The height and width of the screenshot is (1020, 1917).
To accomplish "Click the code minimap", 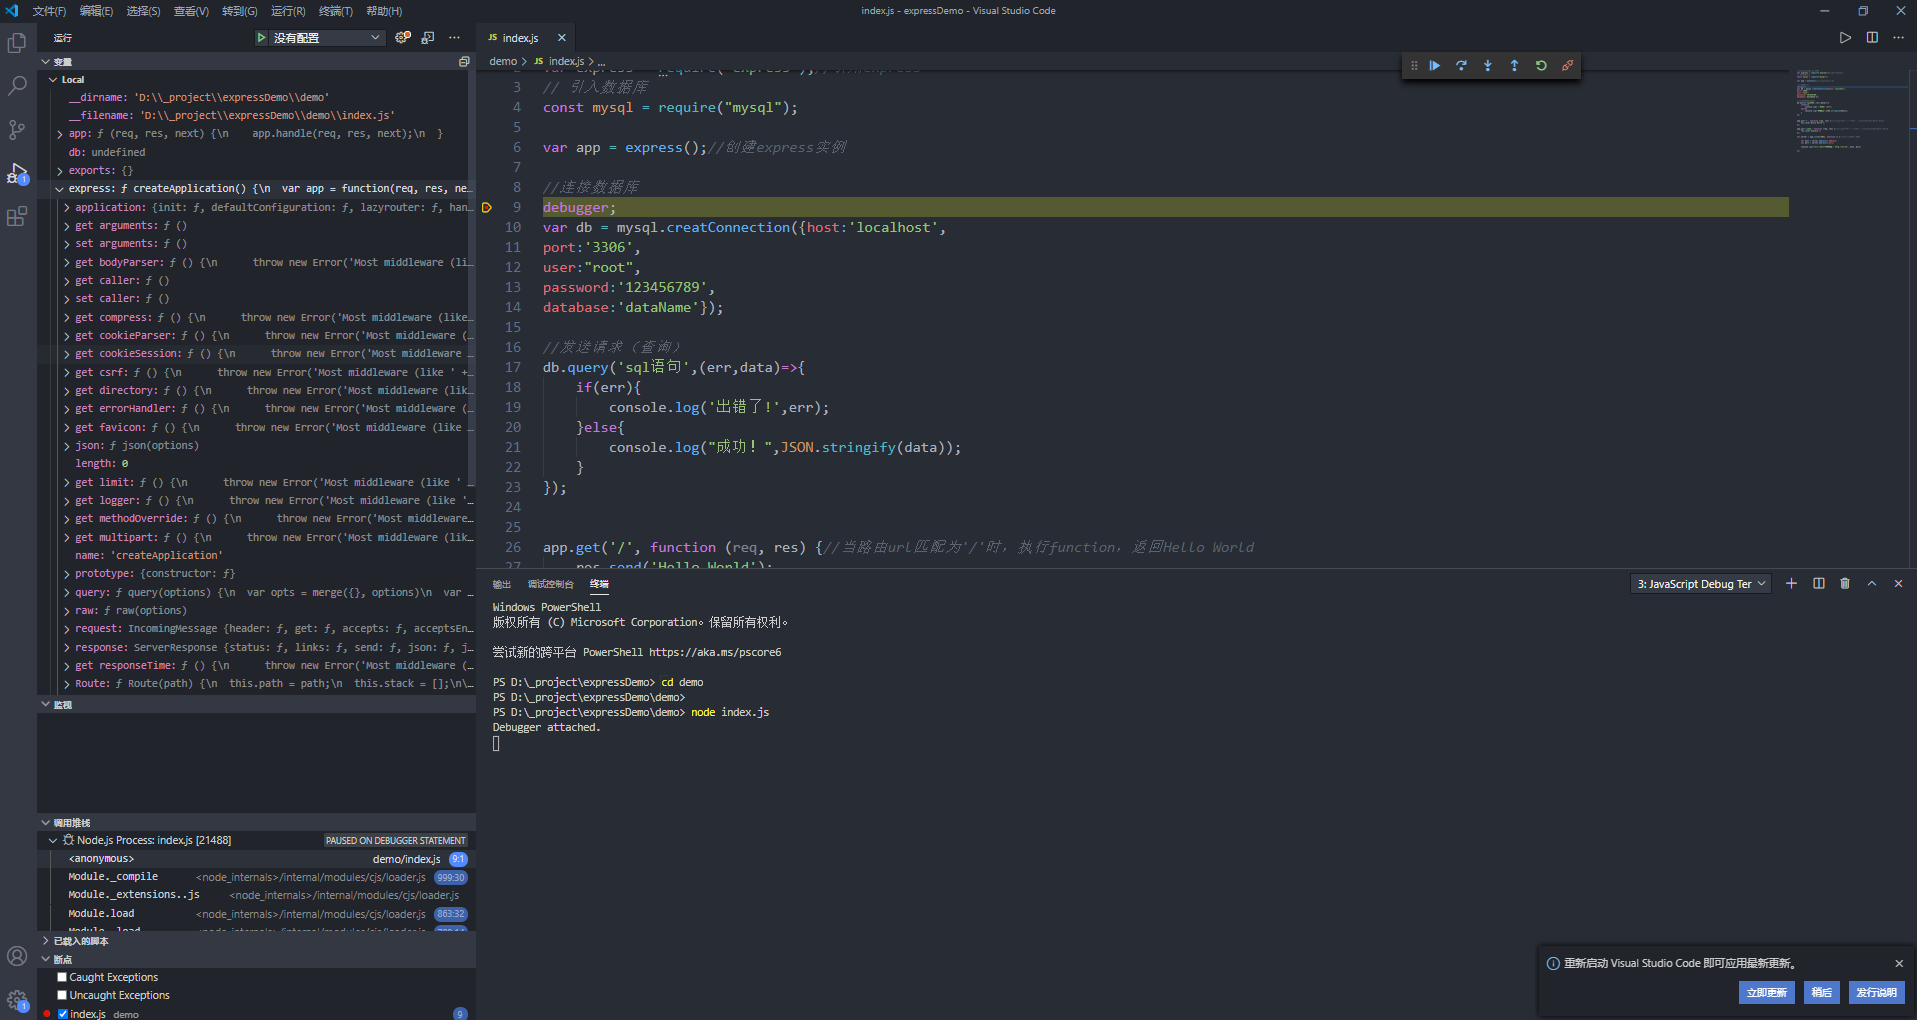I will click(1850, 110).
